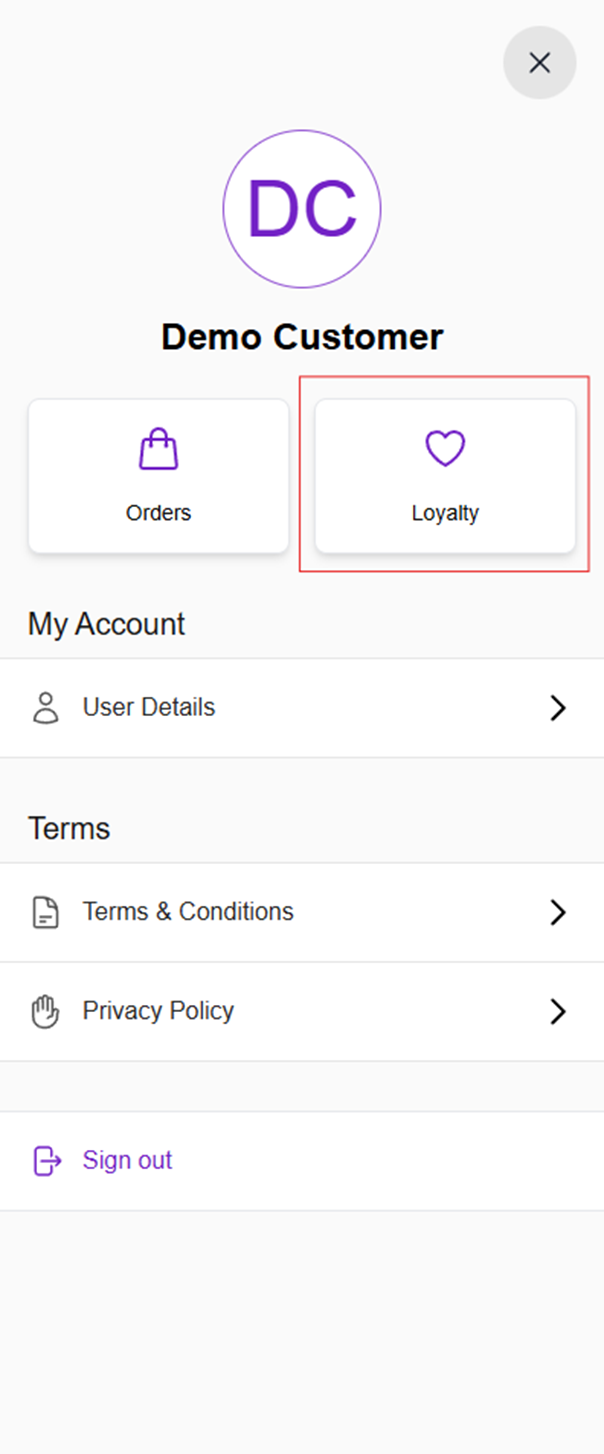Close the account panel with the X button
Image resolution: width=604 pixels, height=1454 pixels.
pyautogui.click(x=540, y=63)
